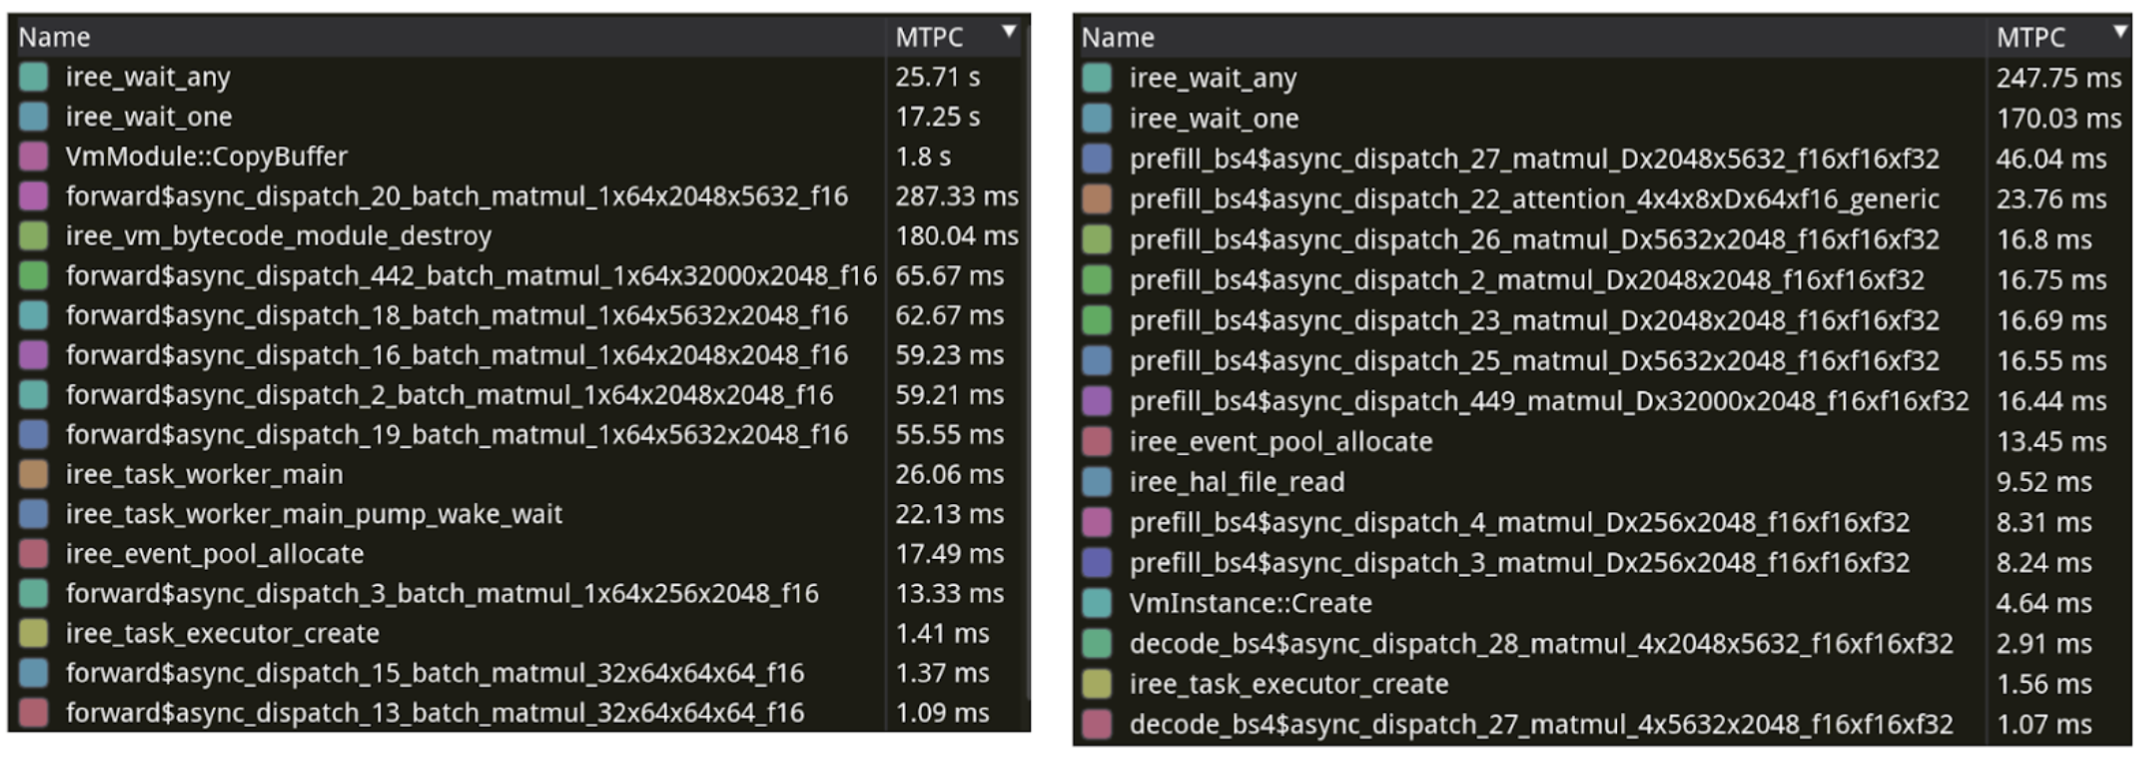The image size is (2142, 760).
Task: Click the left table vertical scrollbar
Action: tap(1025, 380)
